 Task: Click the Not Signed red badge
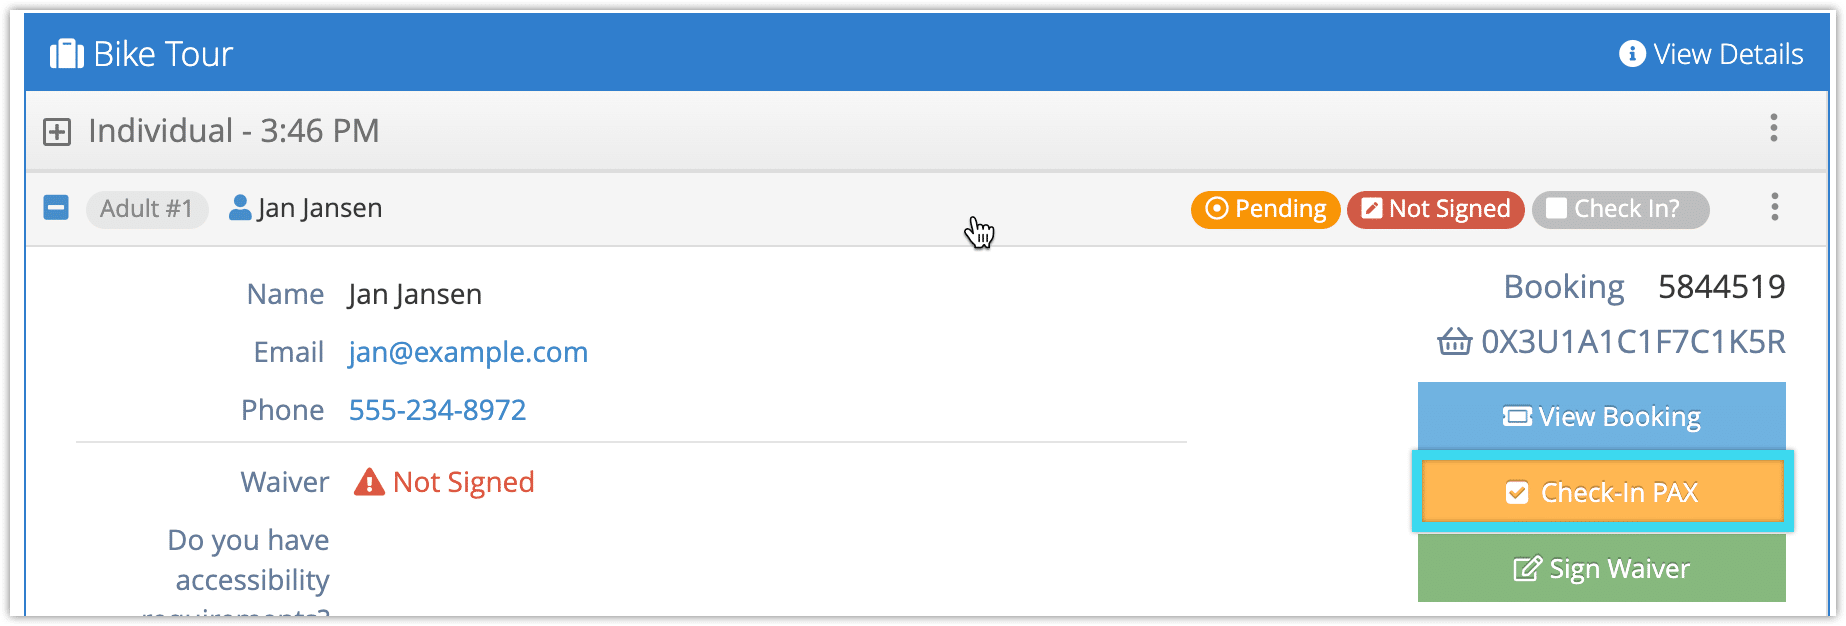click(x=1435, y=209)
